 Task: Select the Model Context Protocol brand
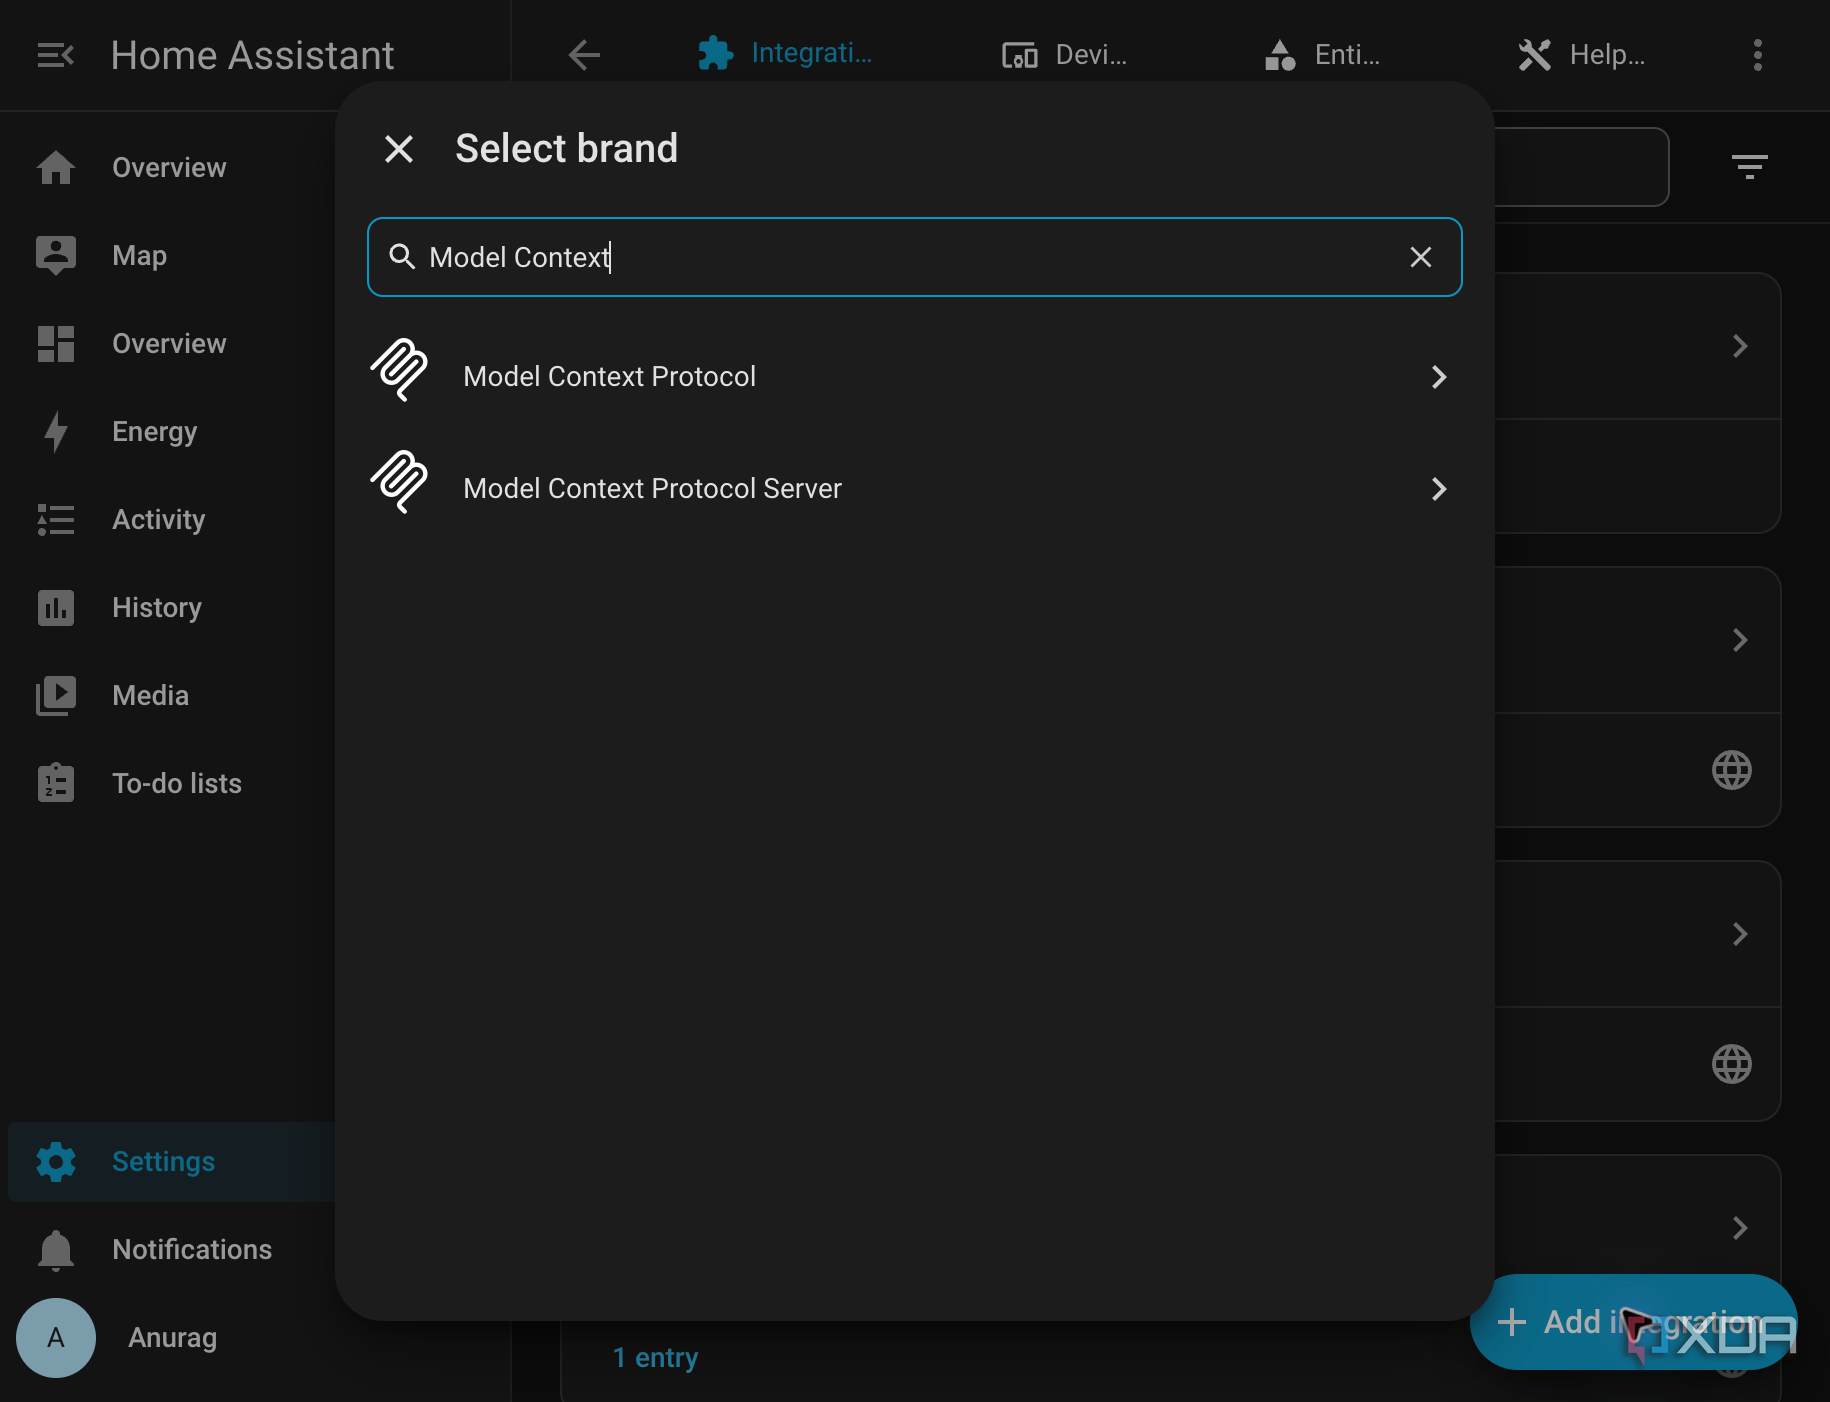coord(914,377)
